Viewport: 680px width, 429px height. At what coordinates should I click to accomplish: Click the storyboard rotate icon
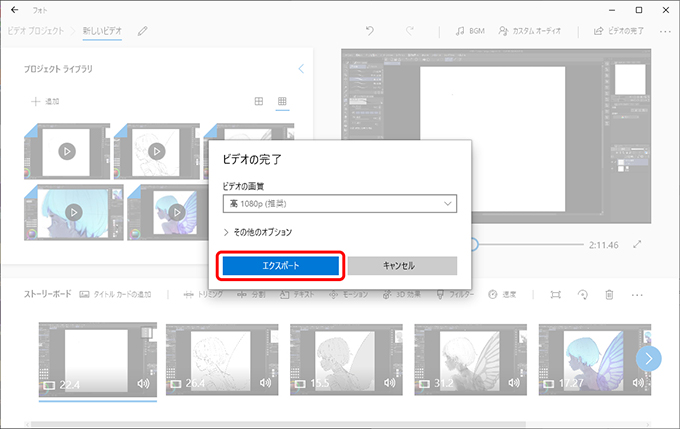pos(582,295)
